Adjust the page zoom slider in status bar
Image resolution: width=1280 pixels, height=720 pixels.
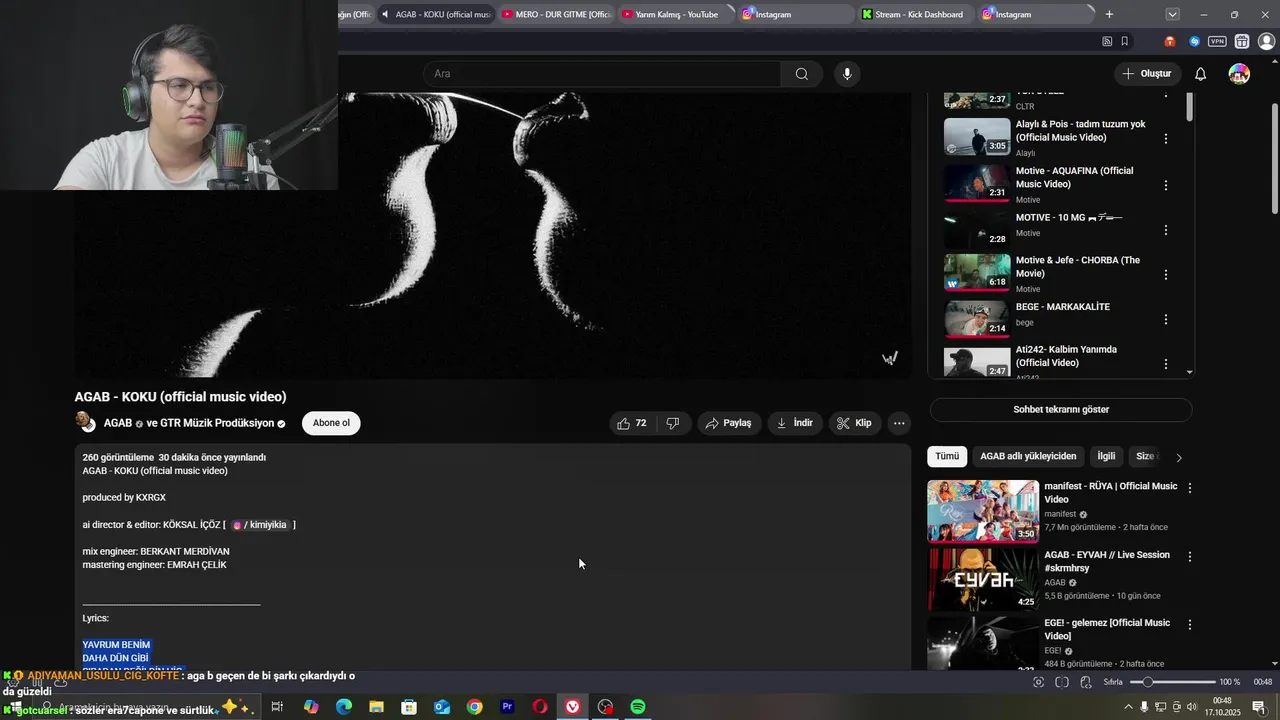click(1172, 682)
